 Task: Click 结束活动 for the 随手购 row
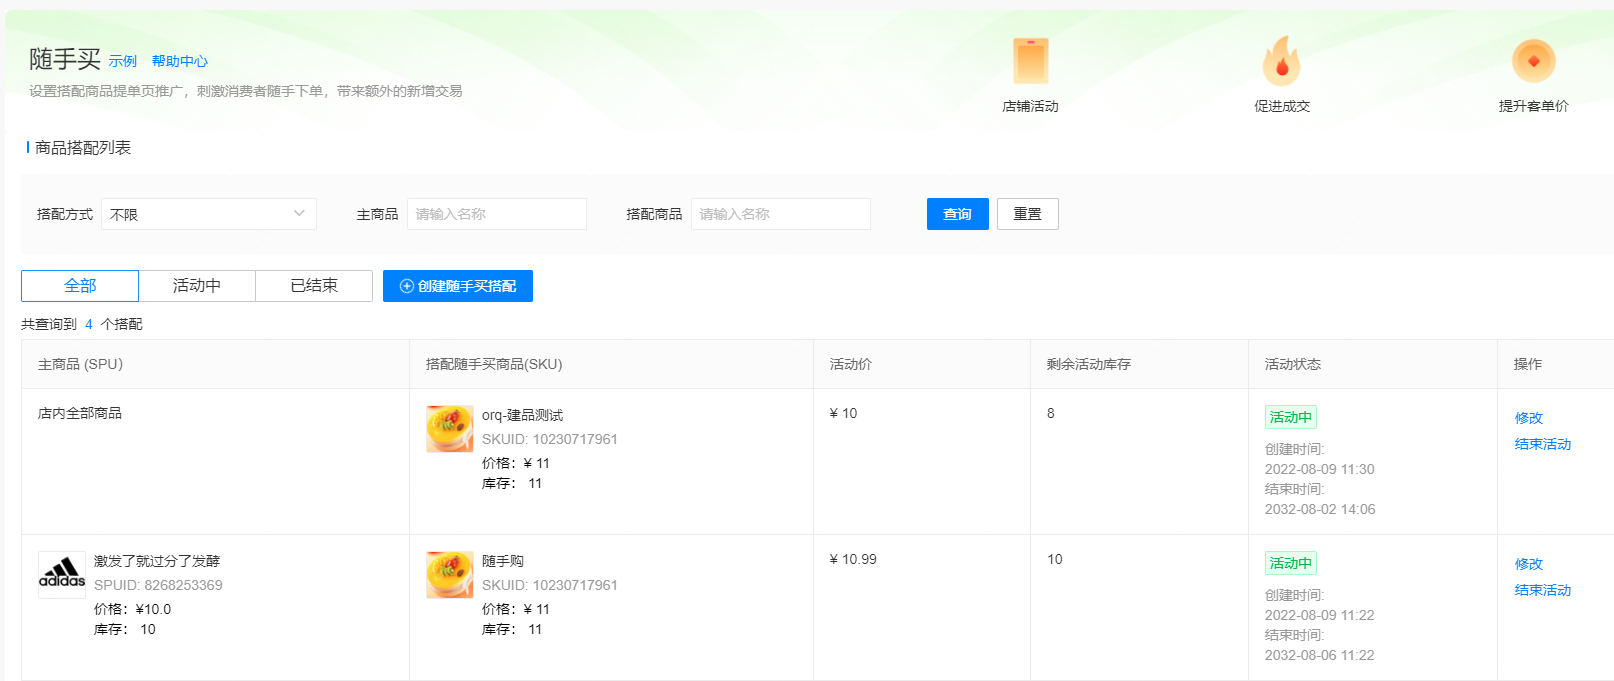1542,590
